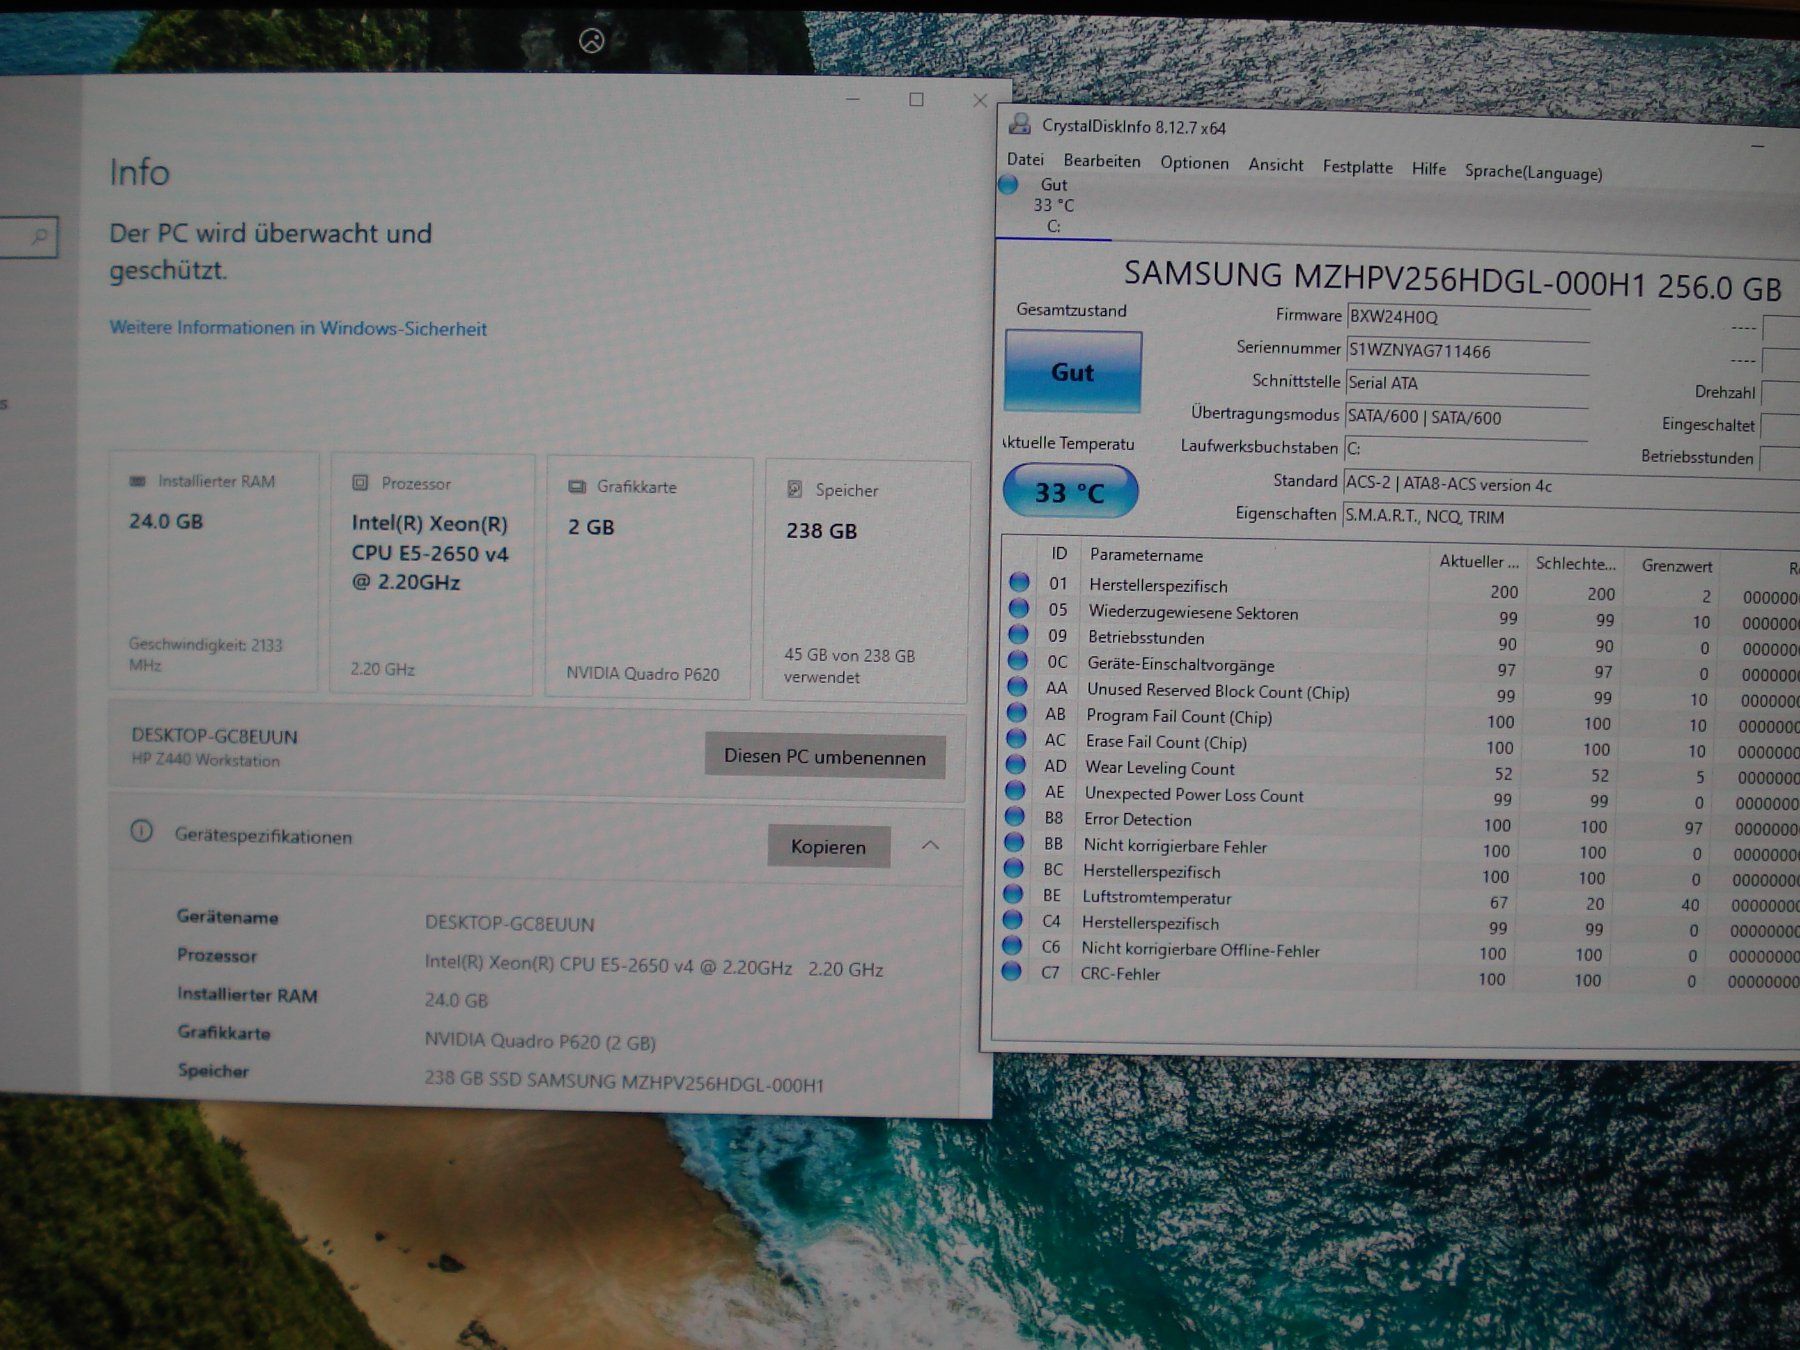Screen dimensions: 1800x1350
Task: Click status orb for ID BC row
Action: (1014, 868)
